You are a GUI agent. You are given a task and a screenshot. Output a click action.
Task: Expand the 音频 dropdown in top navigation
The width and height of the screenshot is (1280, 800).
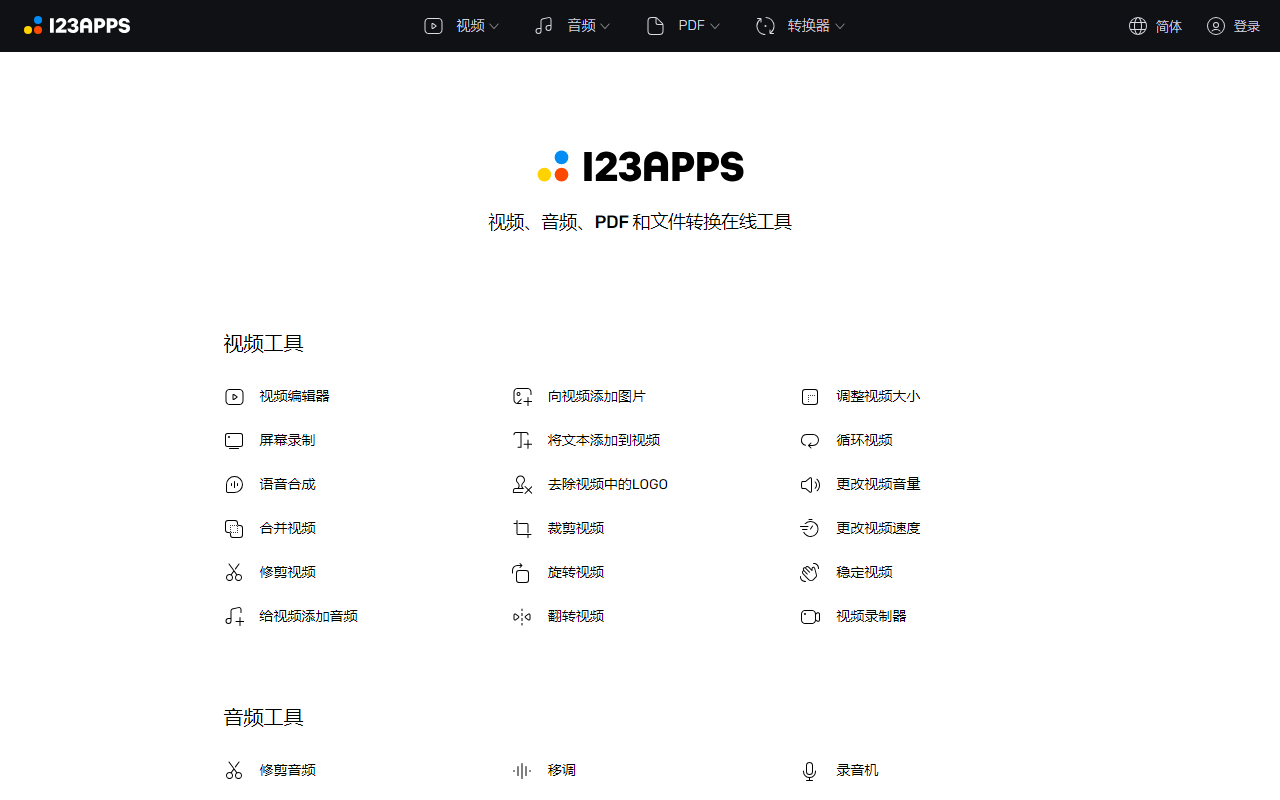pos(572,26)
